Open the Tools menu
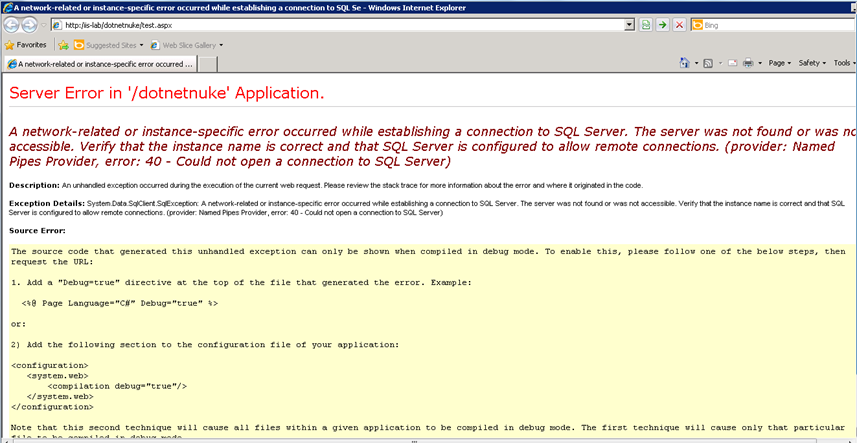The image size is (857, 443). click(844, 63)
